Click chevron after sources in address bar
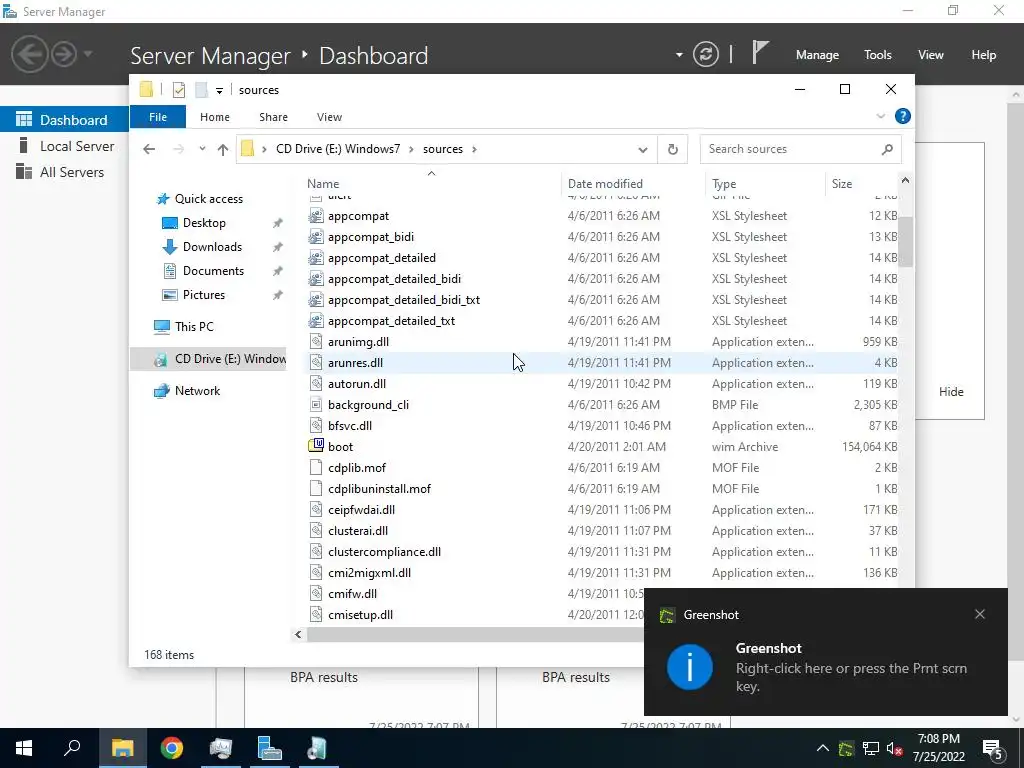 pyautogui.click(x=475, y=149)
